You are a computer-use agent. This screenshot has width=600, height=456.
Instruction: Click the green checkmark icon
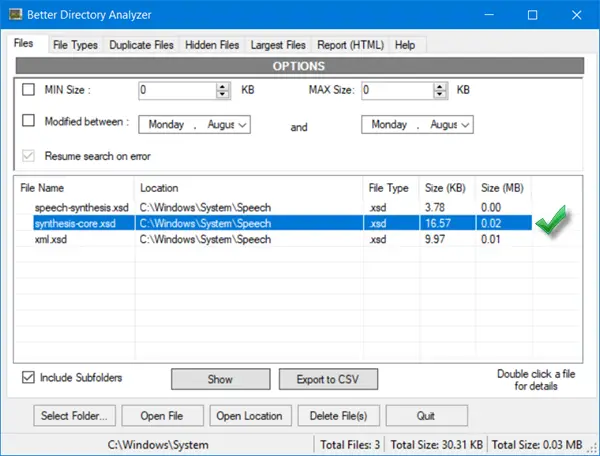[551, 220]
